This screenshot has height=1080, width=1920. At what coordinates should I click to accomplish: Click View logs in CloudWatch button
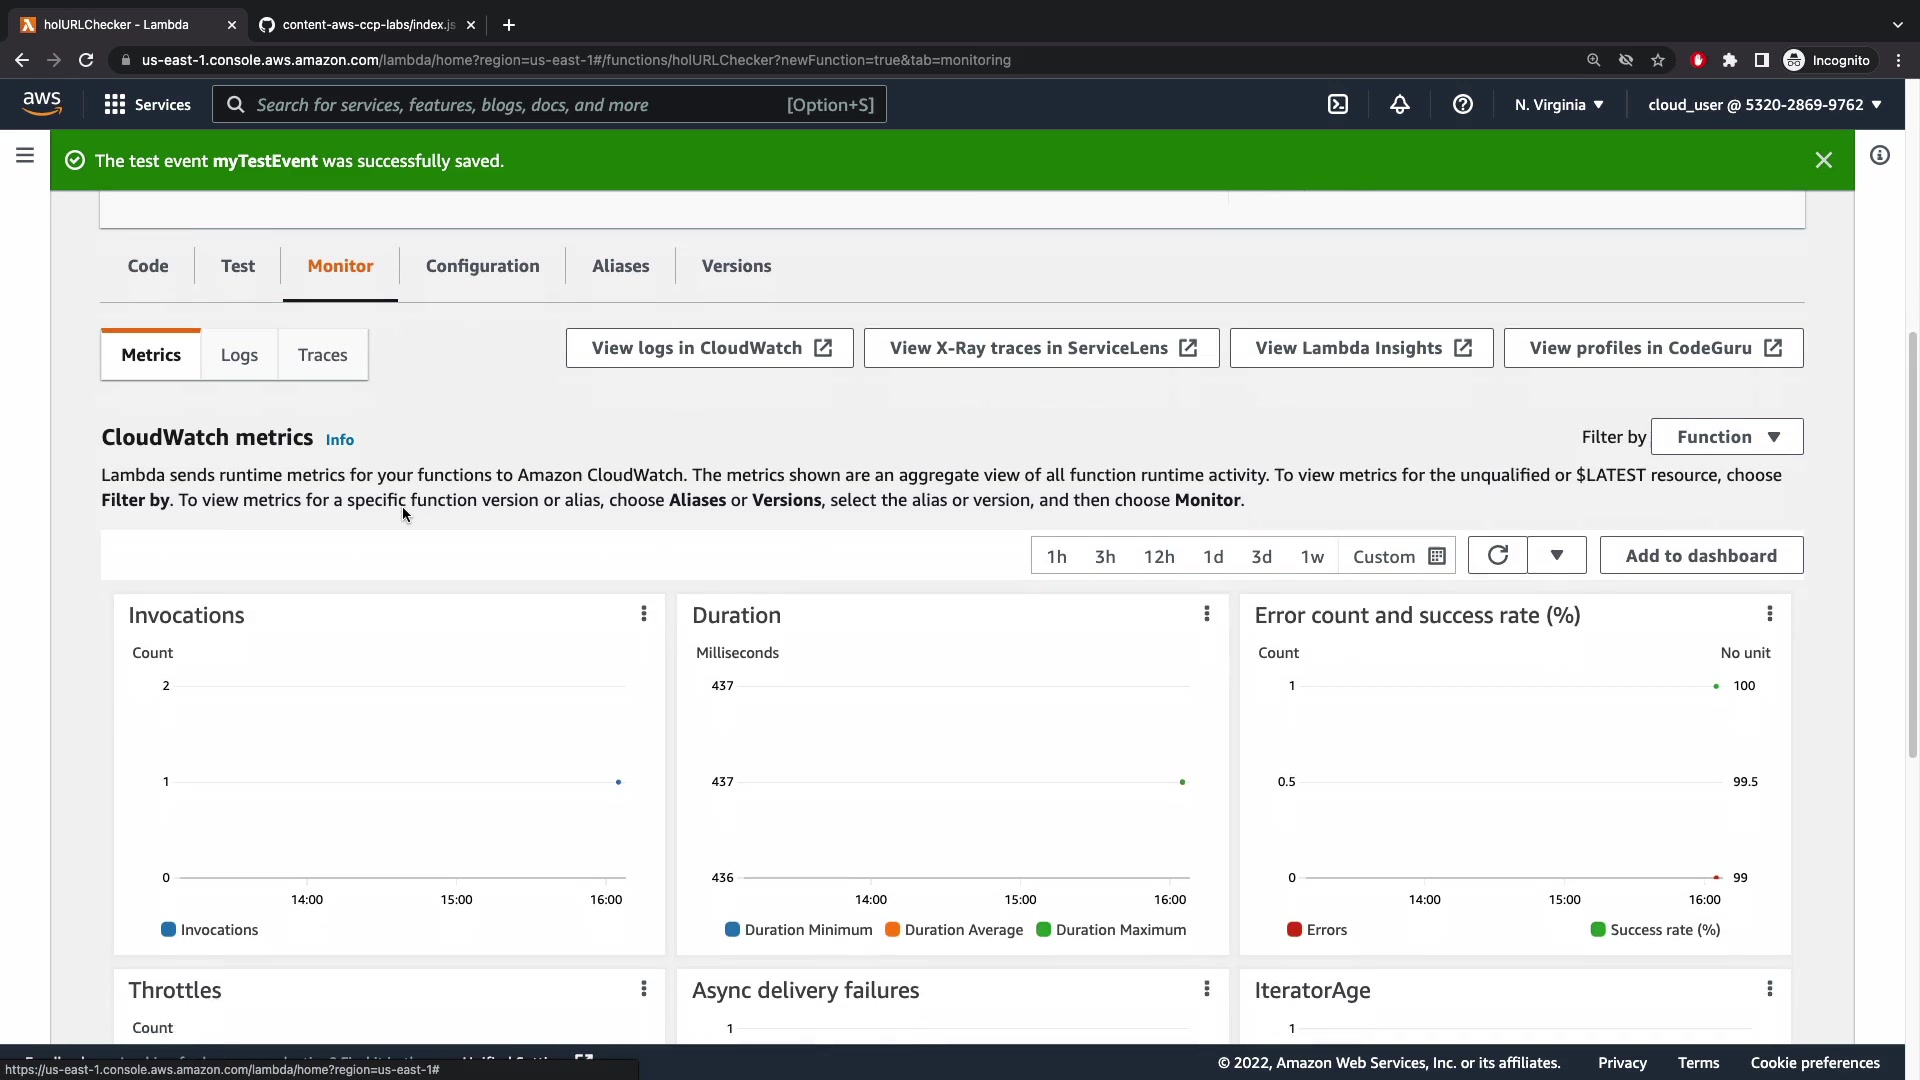click(710, 348)
